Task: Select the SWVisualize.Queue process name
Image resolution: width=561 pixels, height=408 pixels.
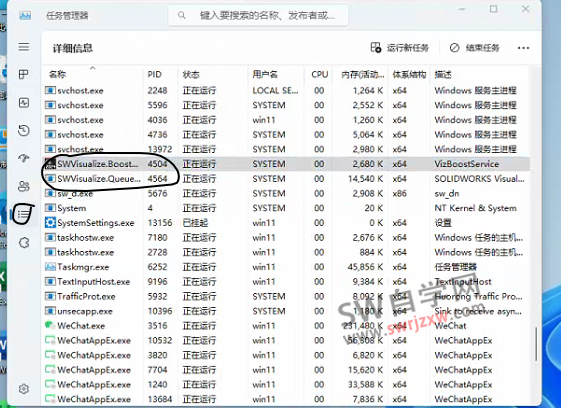Action: click(99, 179)
